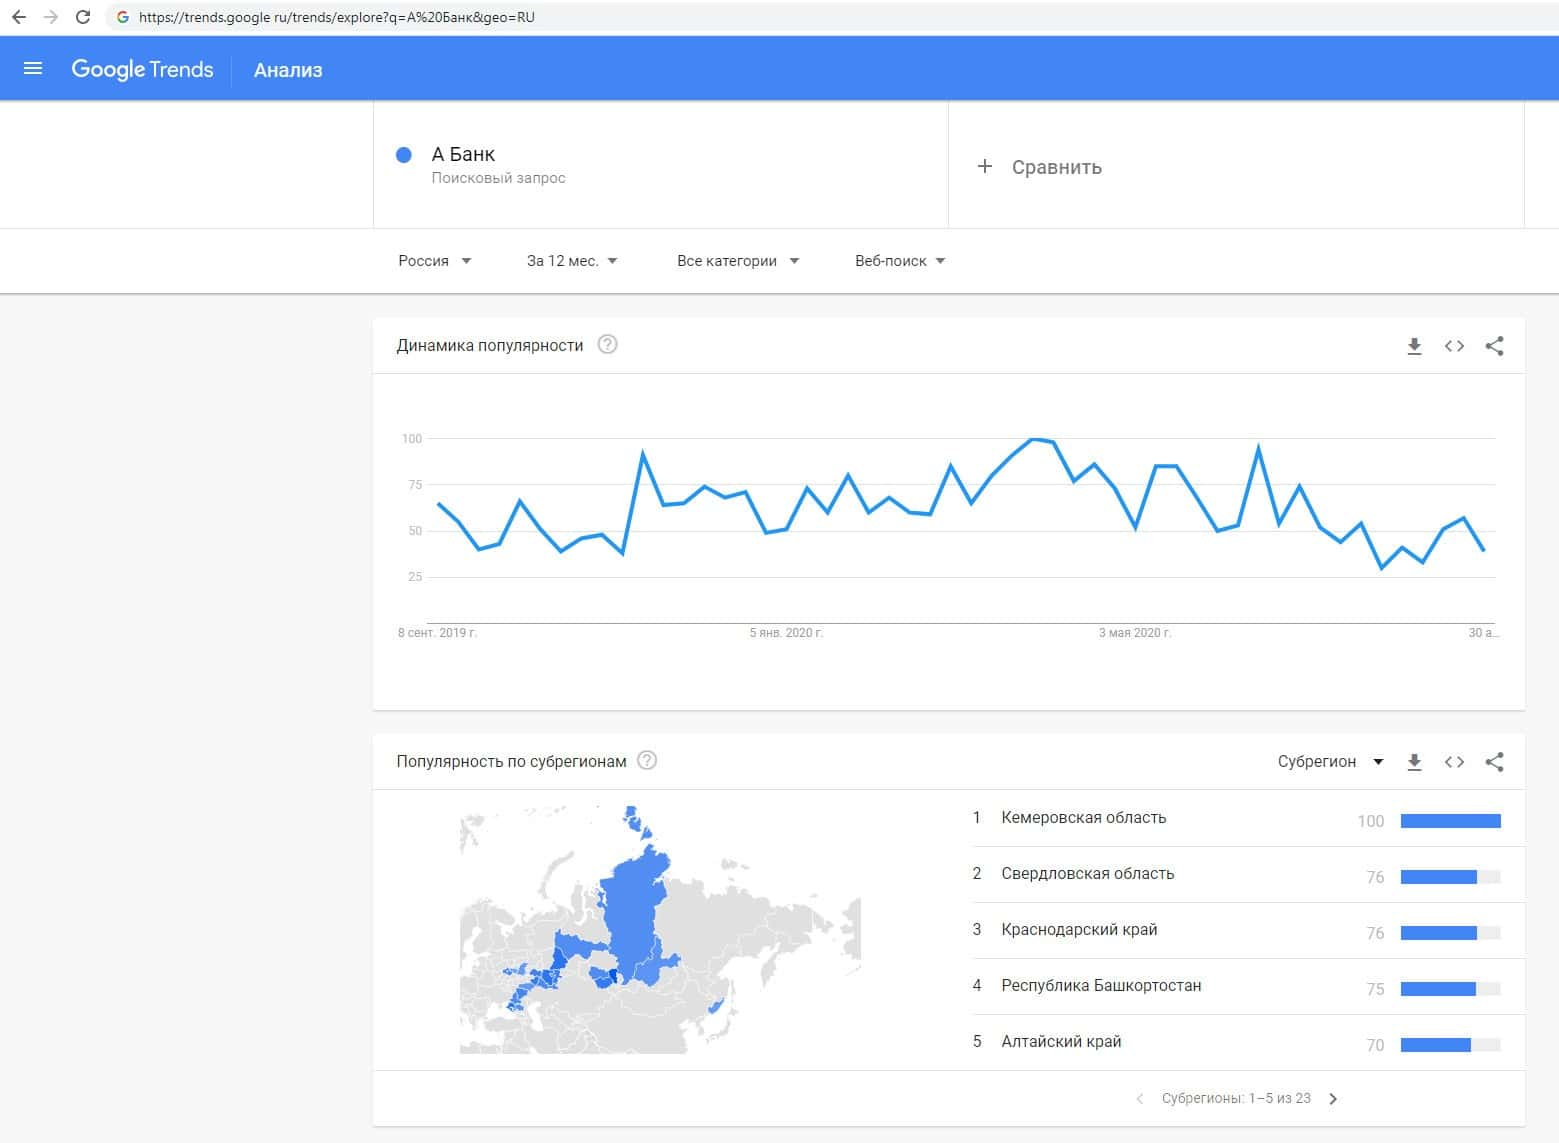Screen dimensions: 1559x1143
Task: Click the site info icon in address bar
Action: tap(123, 17)
